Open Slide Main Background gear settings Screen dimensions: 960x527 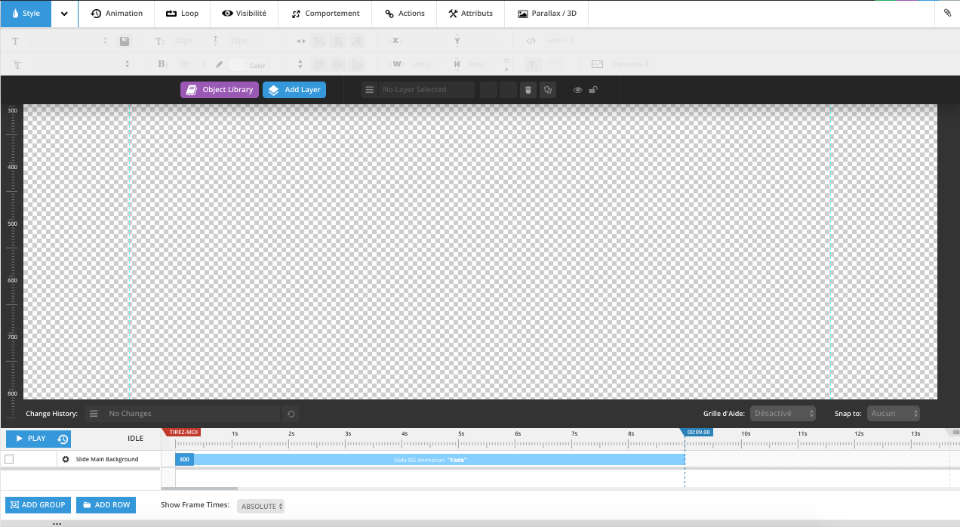click(x=66, y=459)
